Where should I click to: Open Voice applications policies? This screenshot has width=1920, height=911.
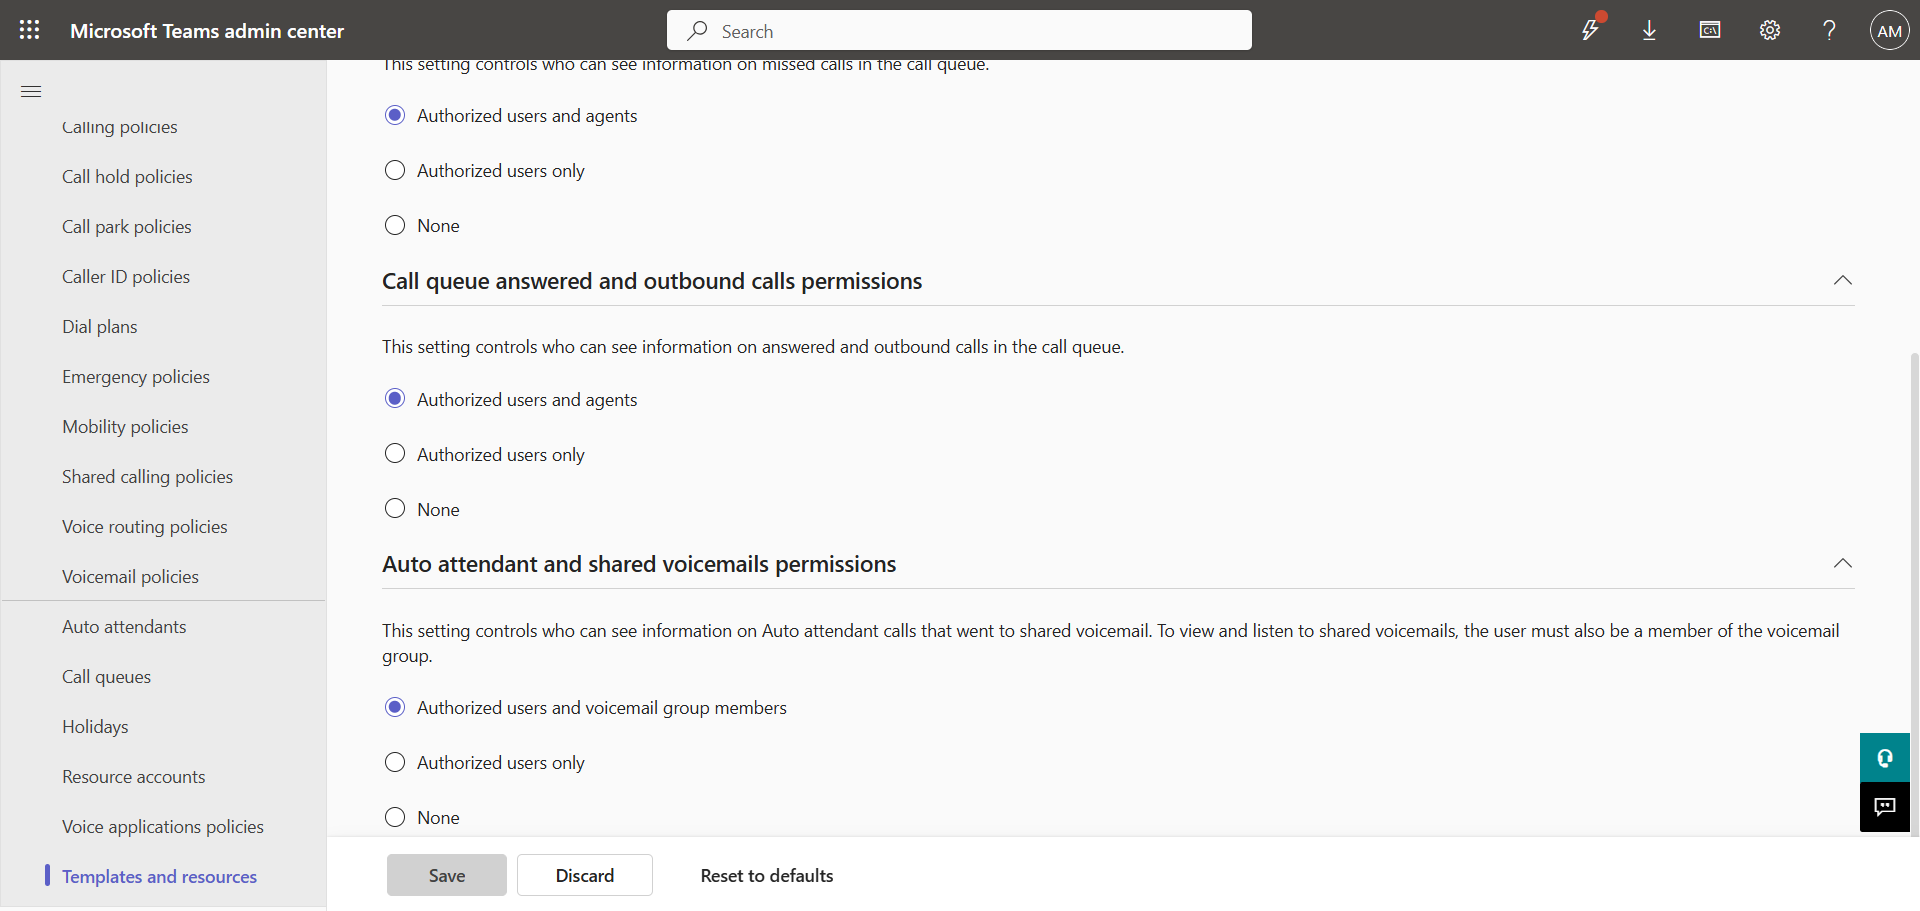[163, 827]
